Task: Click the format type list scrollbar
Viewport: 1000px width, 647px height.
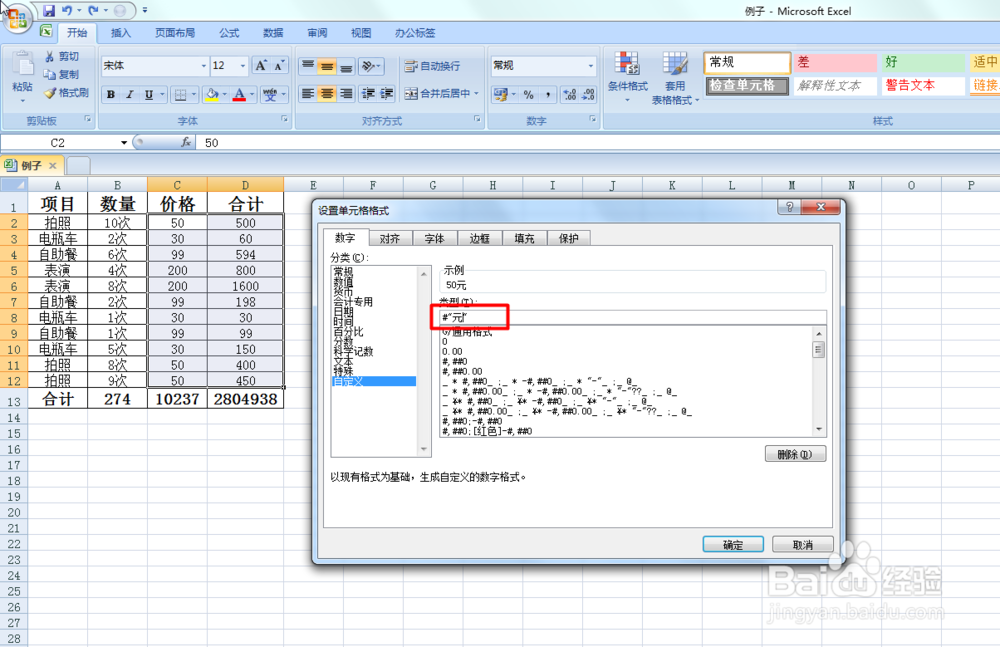Action: coord(819,381)
